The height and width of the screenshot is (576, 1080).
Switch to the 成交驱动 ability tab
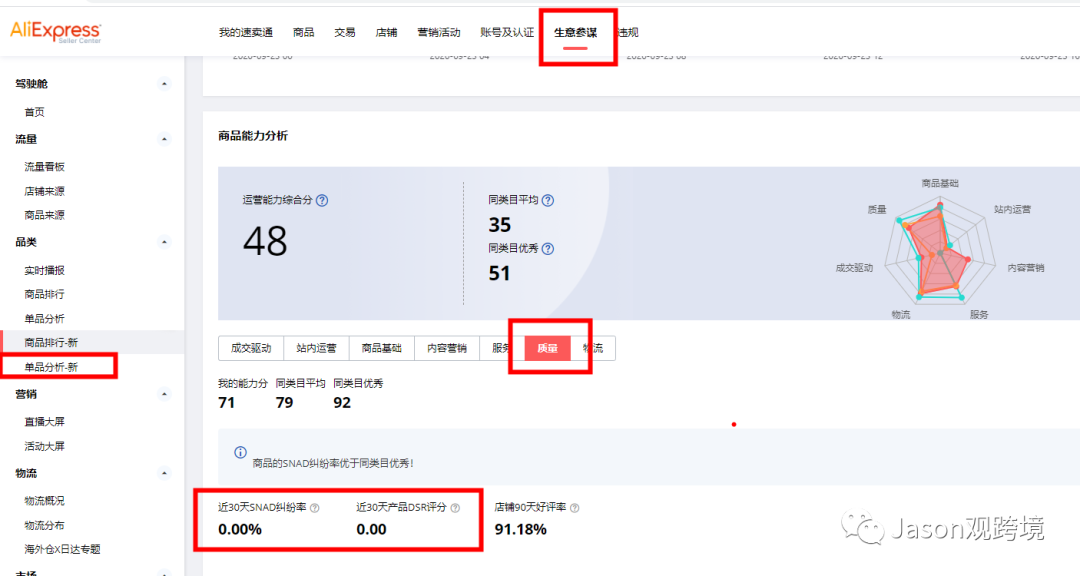click(251, 348)
